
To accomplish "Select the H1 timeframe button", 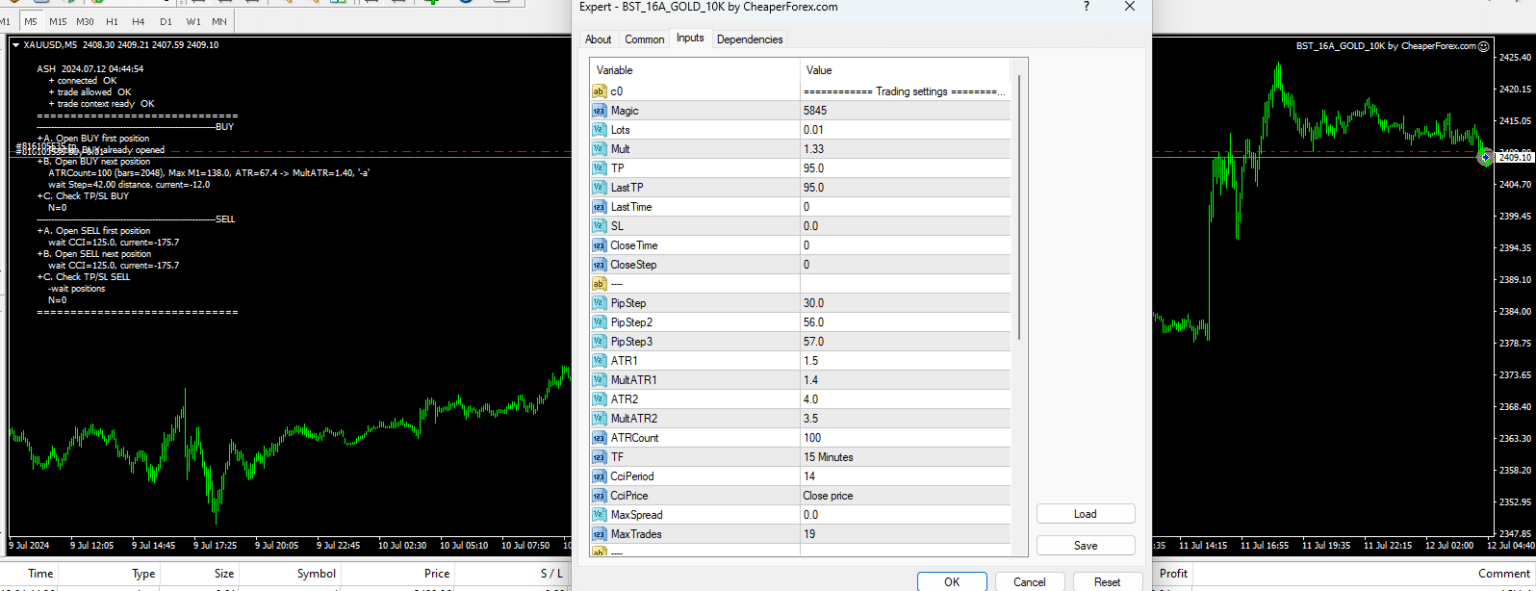I will coord(111,22).
